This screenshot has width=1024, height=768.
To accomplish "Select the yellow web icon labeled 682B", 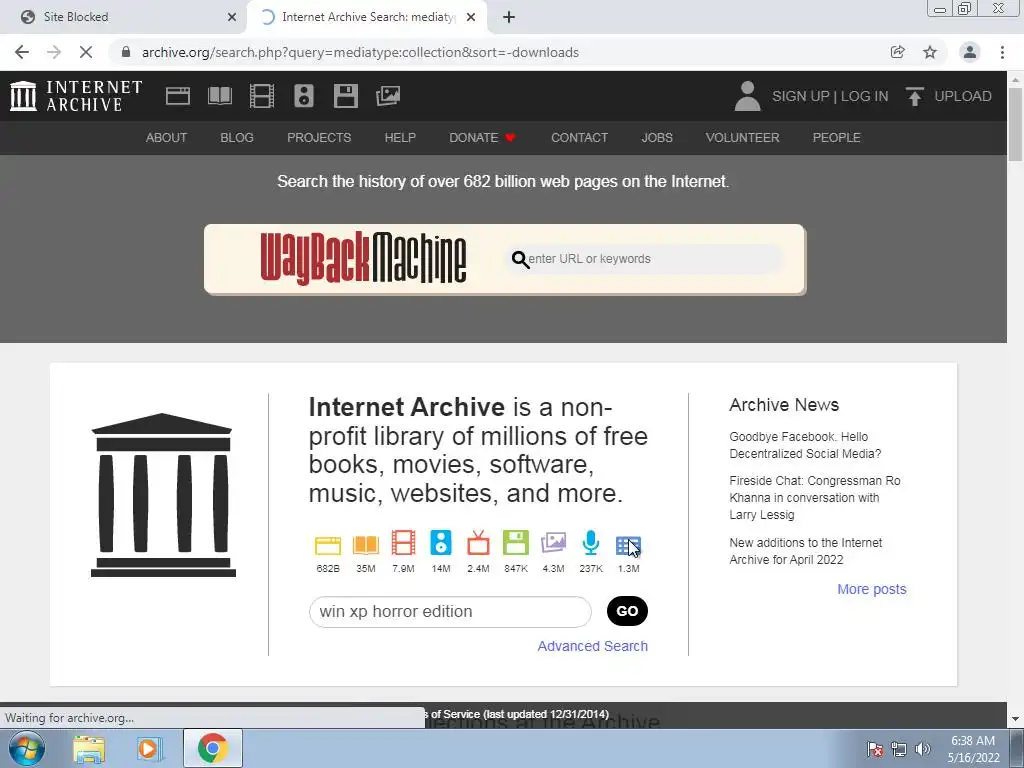I will point(328,545).
